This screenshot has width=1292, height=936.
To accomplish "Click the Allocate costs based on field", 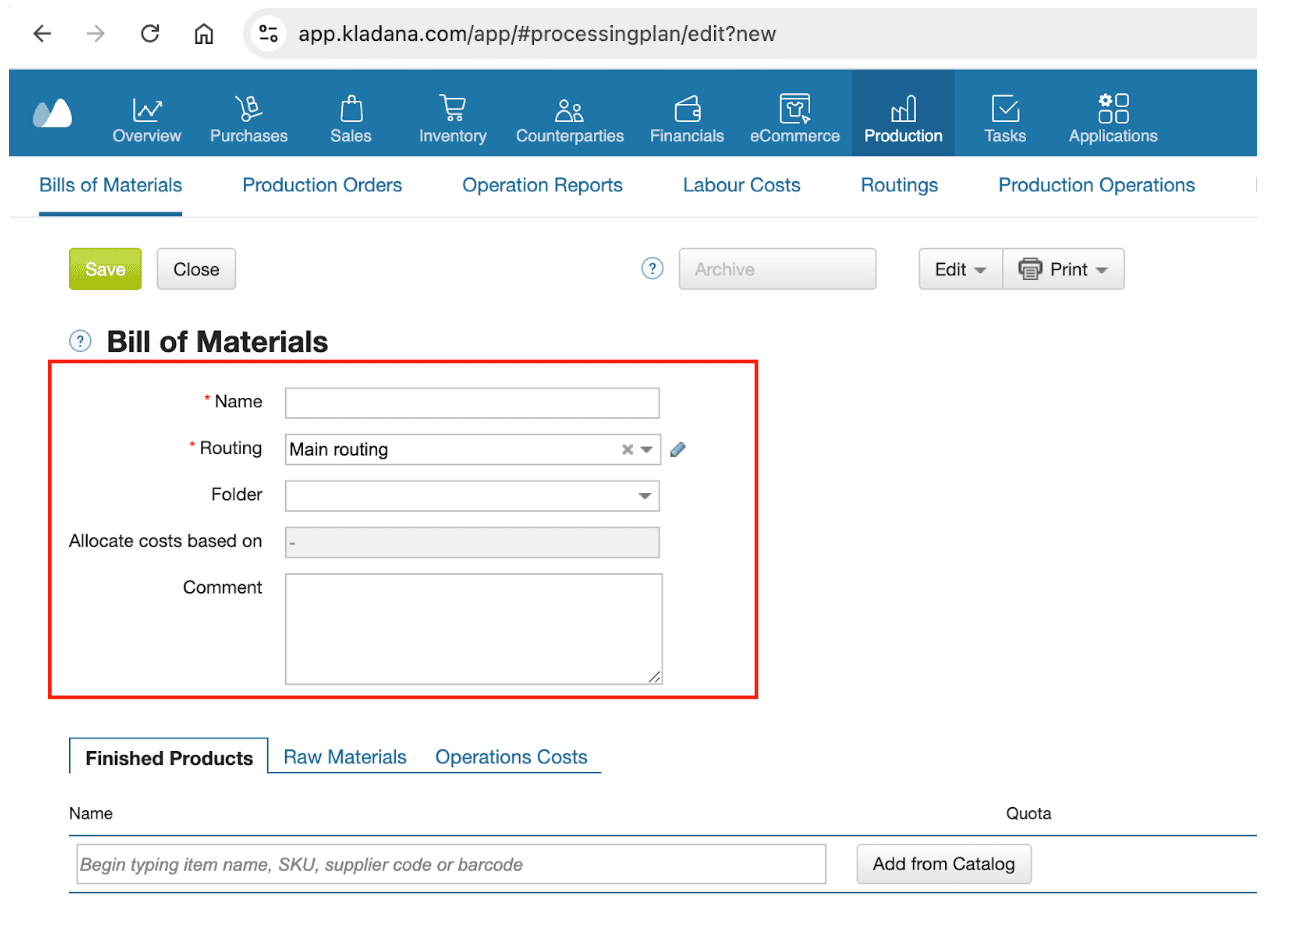I will [472, 543].
